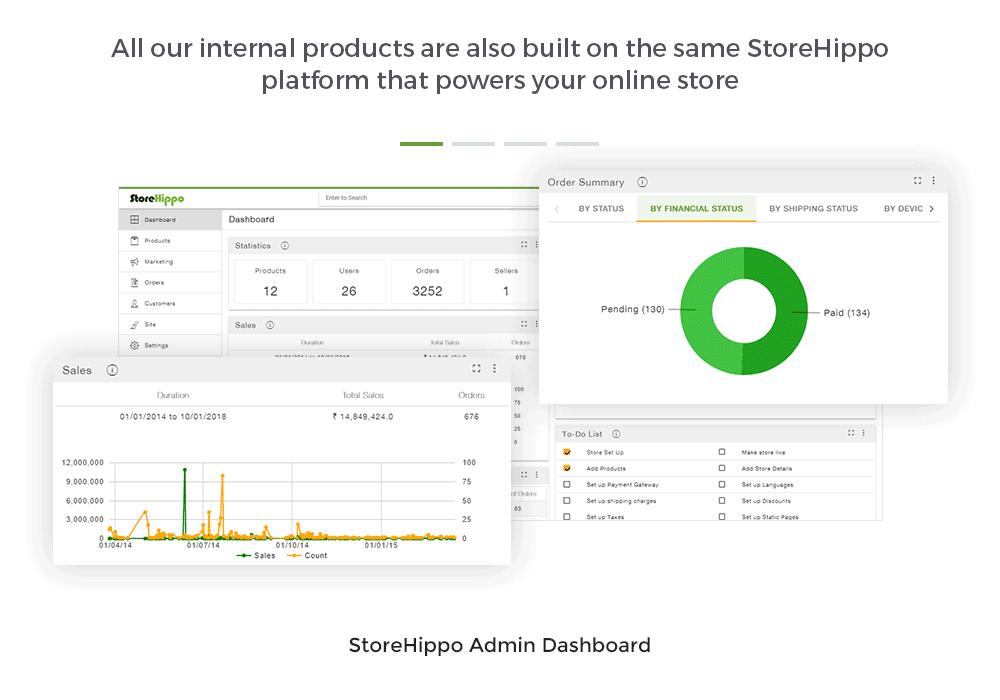Open Marketing megaphone item
The image size is (1000, 700).
click(170, 261)
